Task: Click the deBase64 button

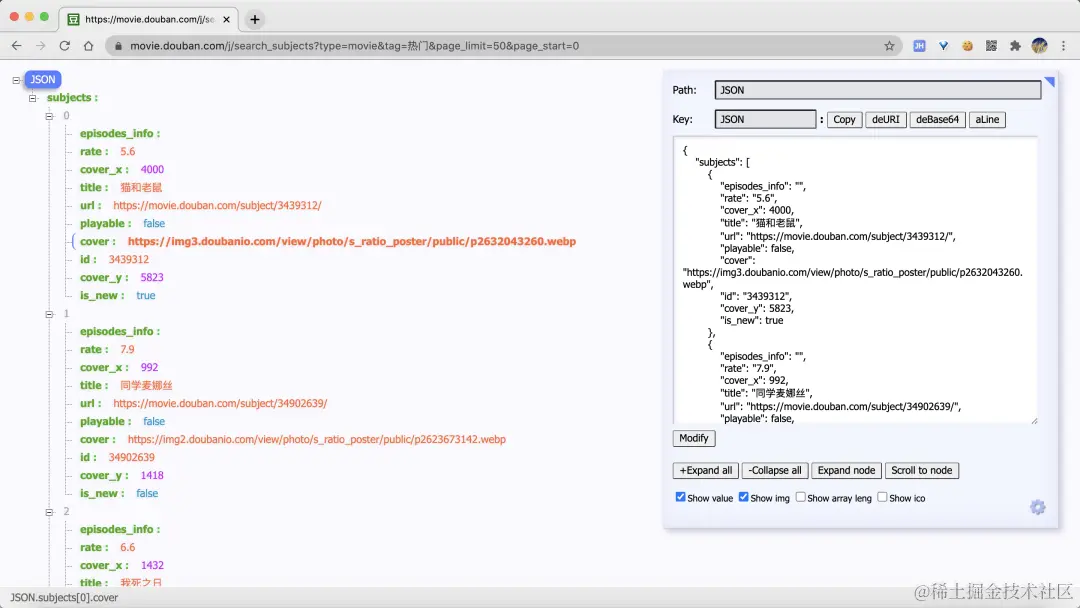Action: (937, 119)
